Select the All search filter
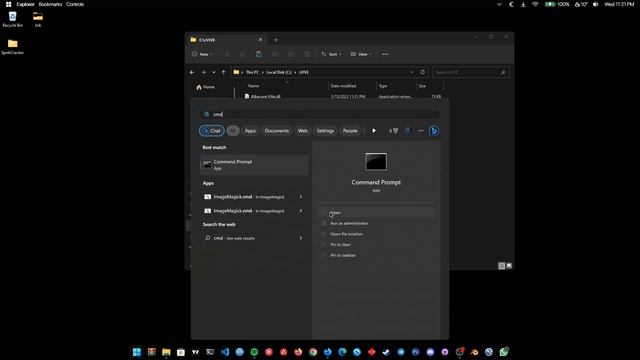 click(233, 131)
